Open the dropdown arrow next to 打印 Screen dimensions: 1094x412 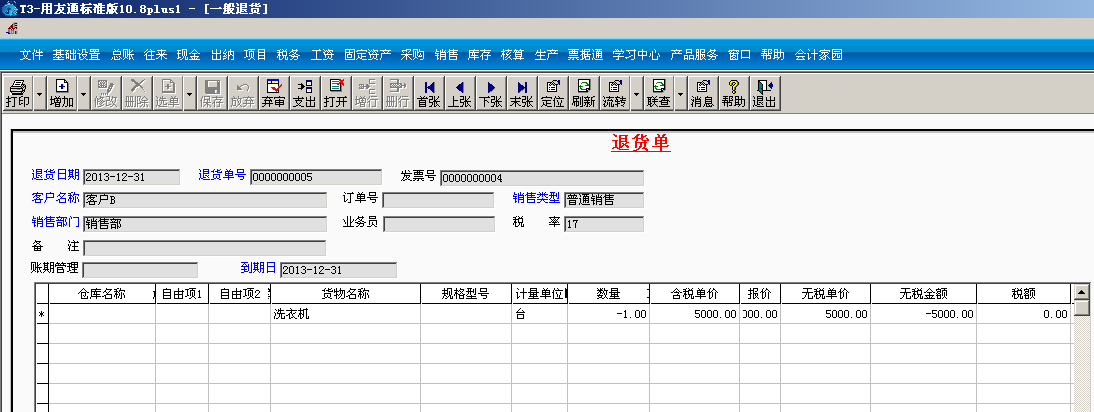pos(39,93)
